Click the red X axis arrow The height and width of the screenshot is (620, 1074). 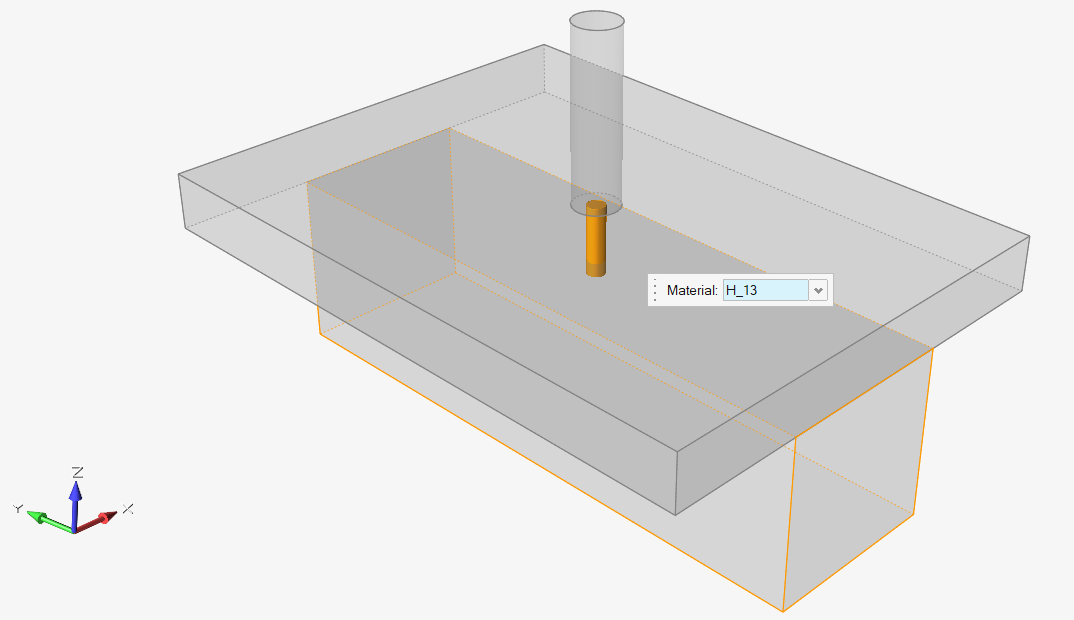click(105, 518)
